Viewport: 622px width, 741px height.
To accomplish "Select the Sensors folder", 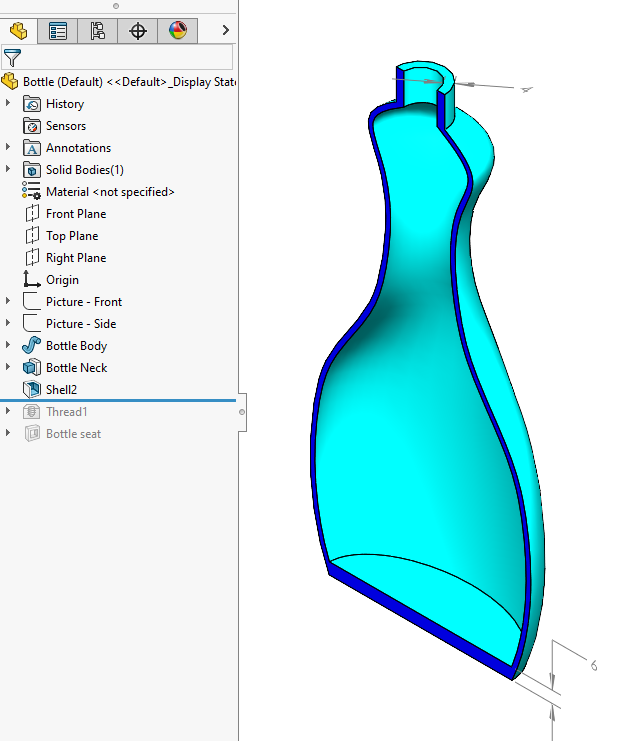I will coord(65,126).
